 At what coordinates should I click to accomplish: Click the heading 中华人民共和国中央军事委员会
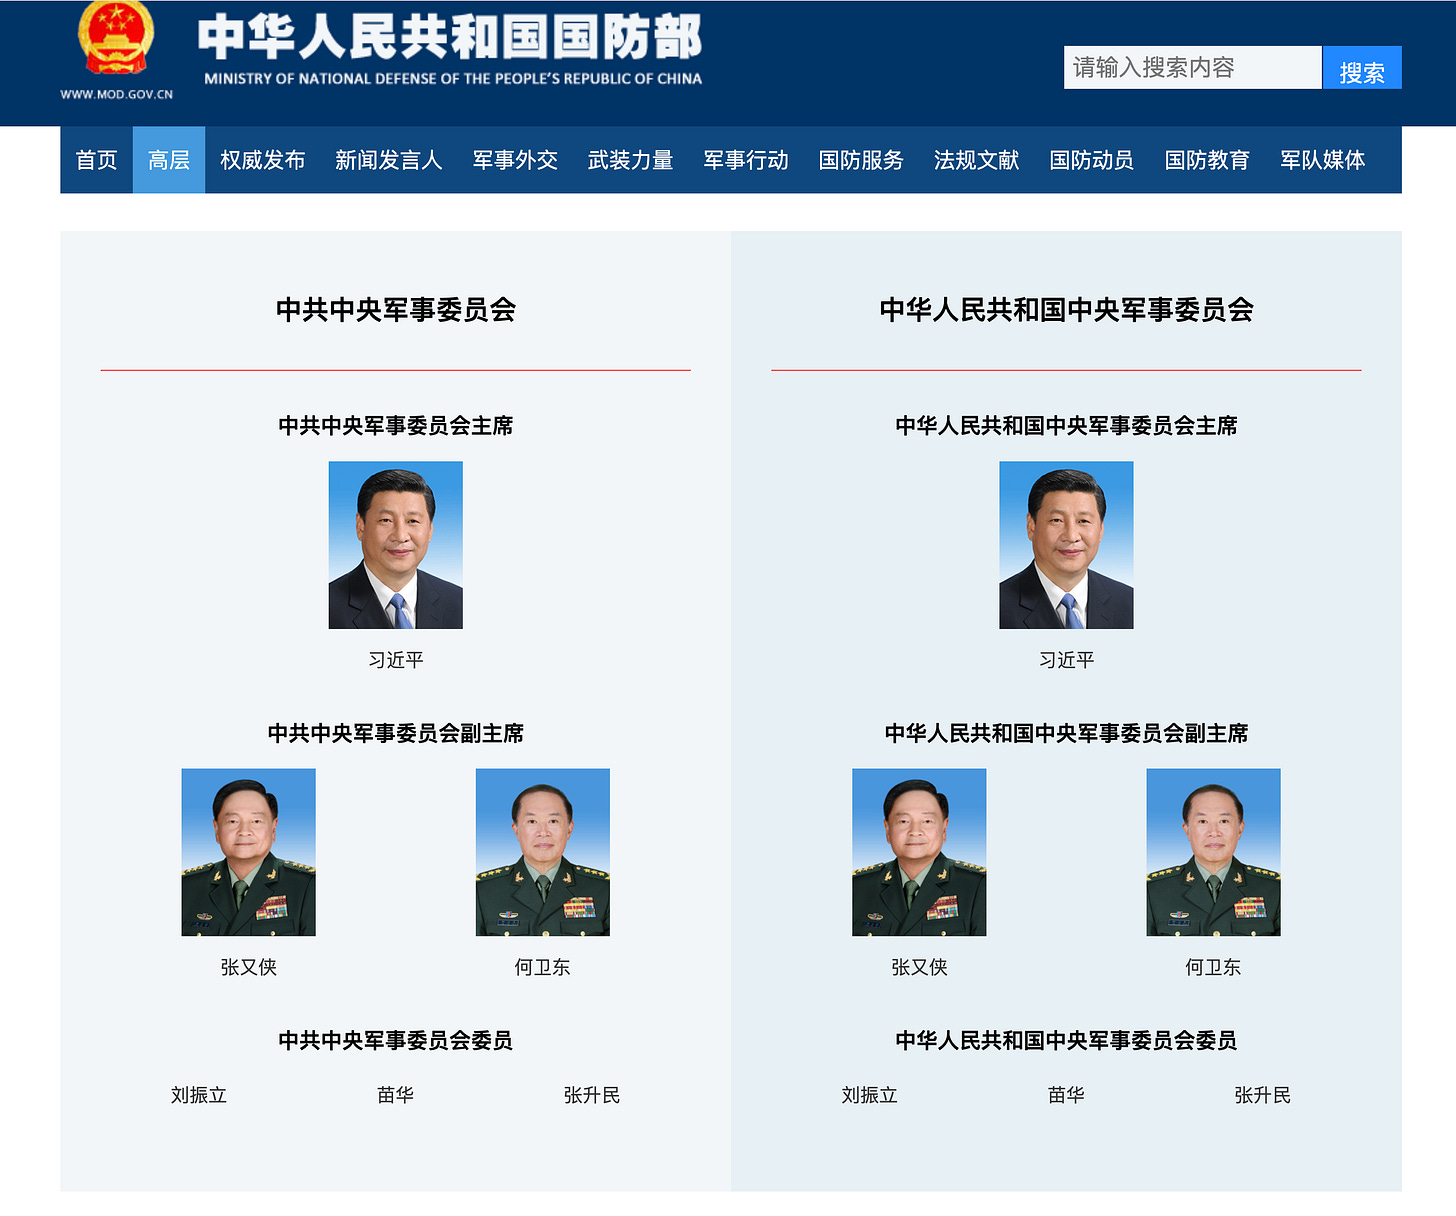(1066, 310)
